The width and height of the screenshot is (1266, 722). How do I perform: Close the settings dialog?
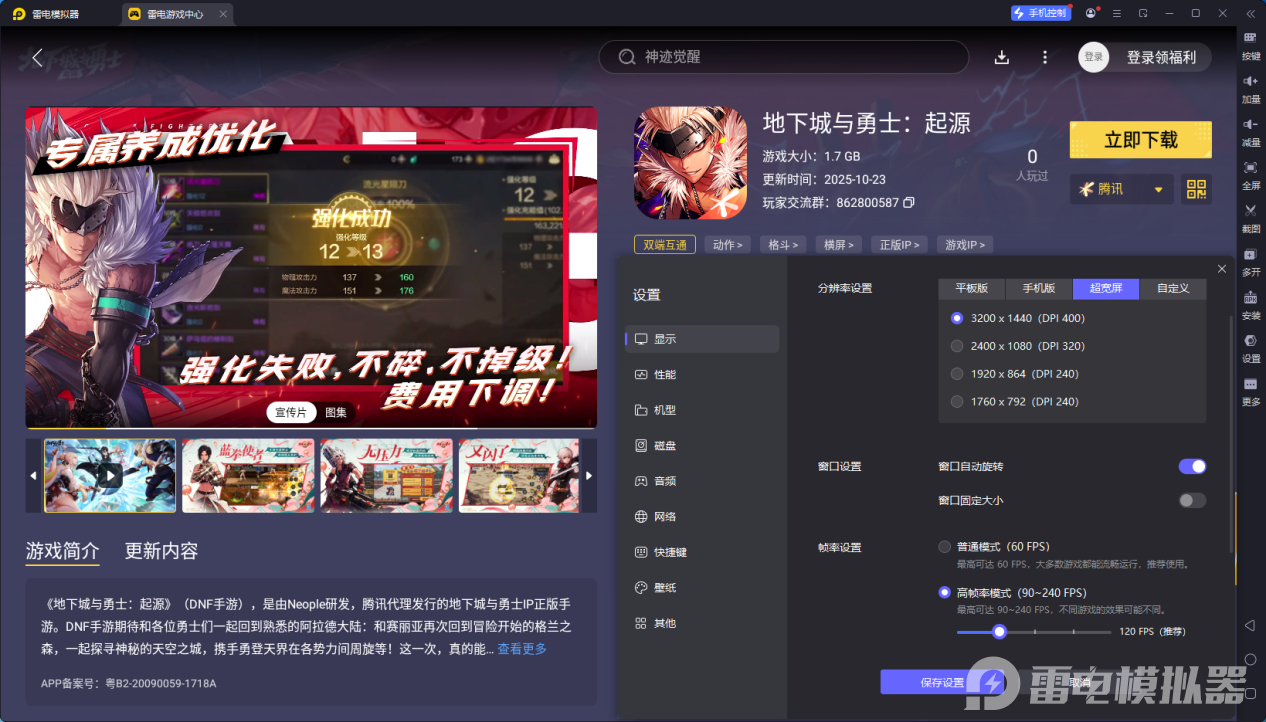[x=1221, y=268]
